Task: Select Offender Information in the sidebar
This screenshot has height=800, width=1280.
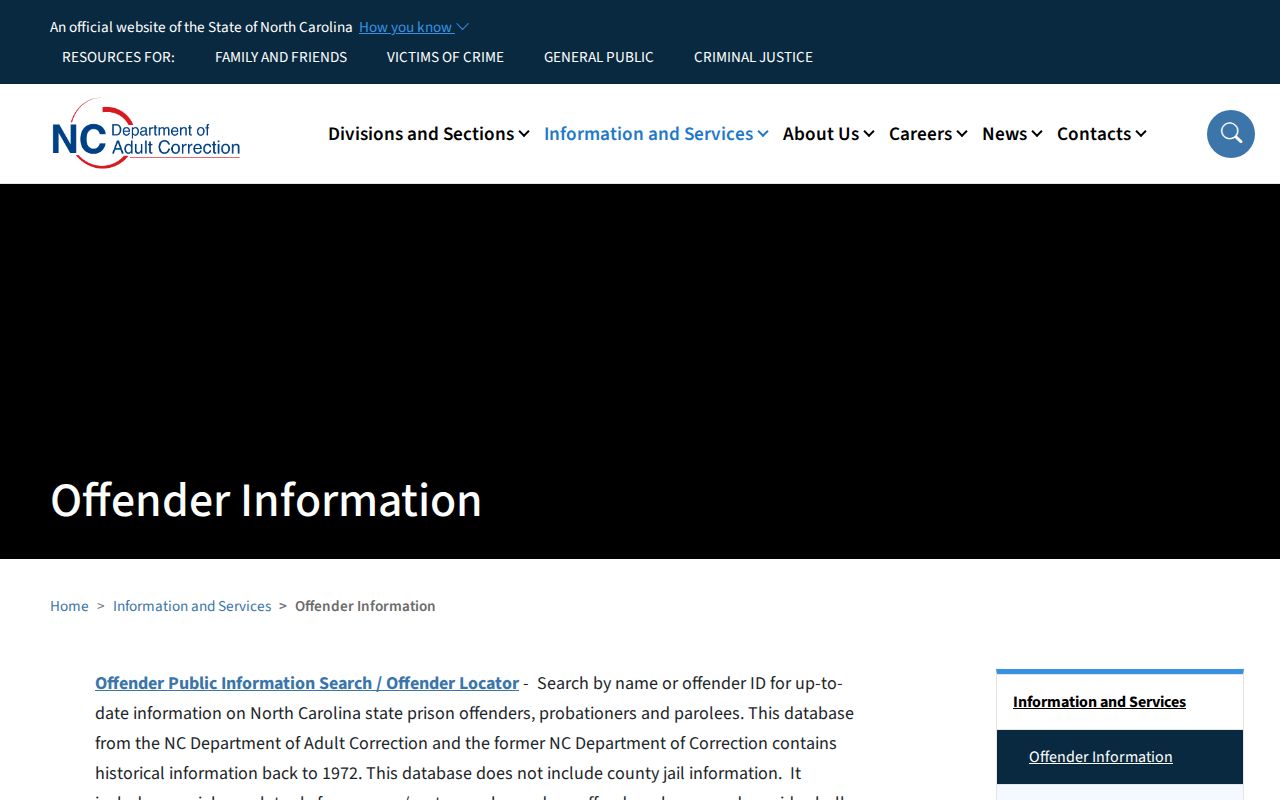Action: coord(1100,757)
